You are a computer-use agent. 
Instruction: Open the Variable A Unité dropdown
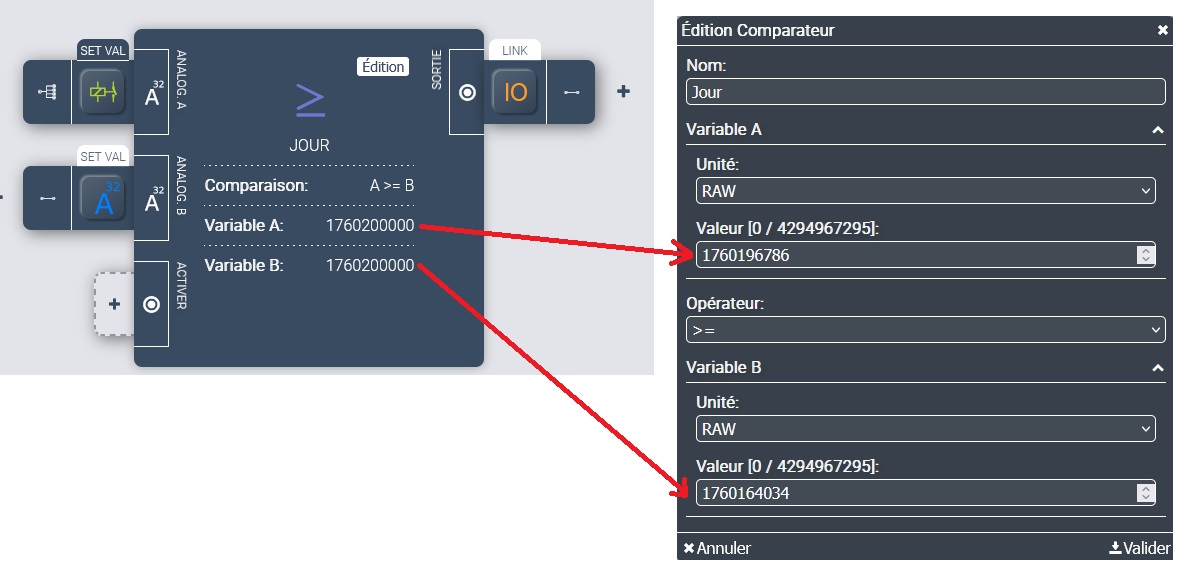[925, 191]
